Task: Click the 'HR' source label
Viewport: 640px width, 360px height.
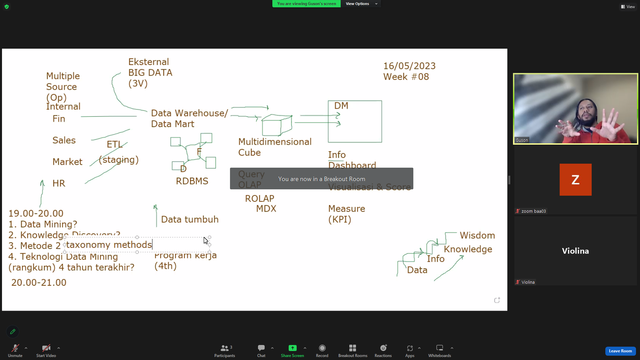Action: pyautogui.click(x=59, y=183)
